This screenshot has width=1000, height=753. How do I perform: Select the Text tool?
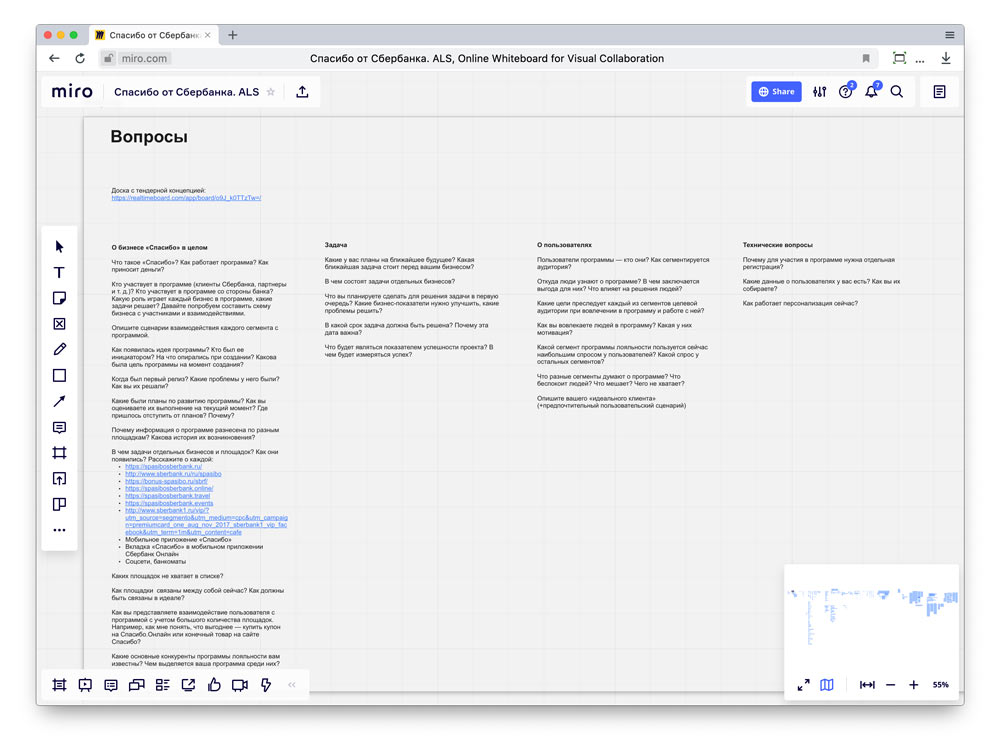[x=59, y=272]
